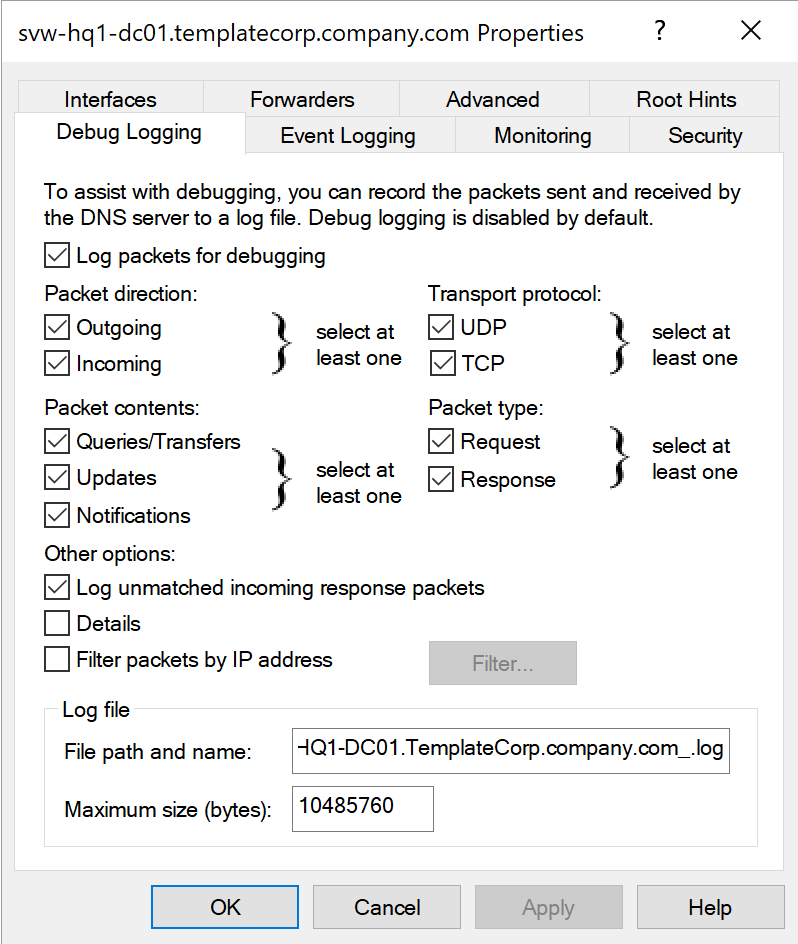Toggle the Queries/Transfers checkbox
Image resolution: width=798 pixels, height=944 pixels.
[57, 441]
